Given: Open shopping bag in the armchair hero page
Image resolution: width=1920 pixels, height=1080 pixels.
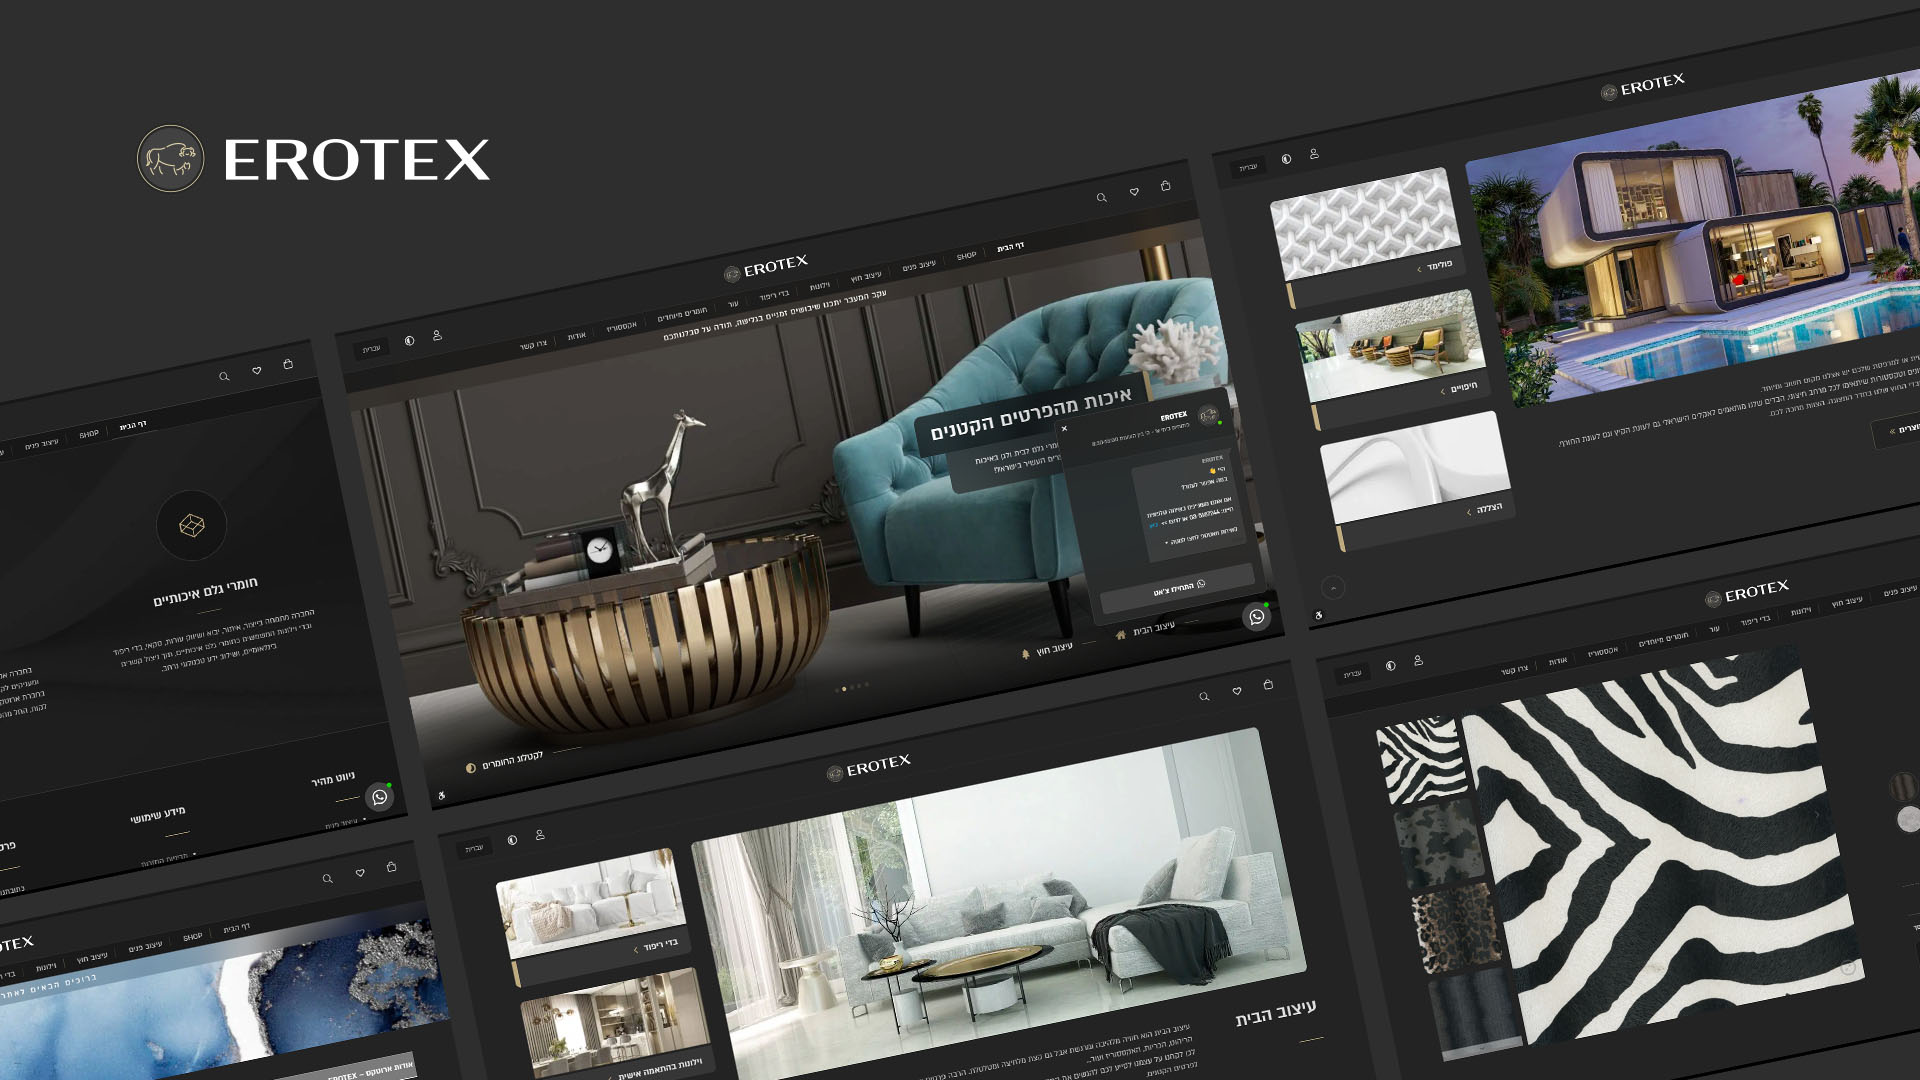Looking at the screenshot, I should click(1165, 186).
